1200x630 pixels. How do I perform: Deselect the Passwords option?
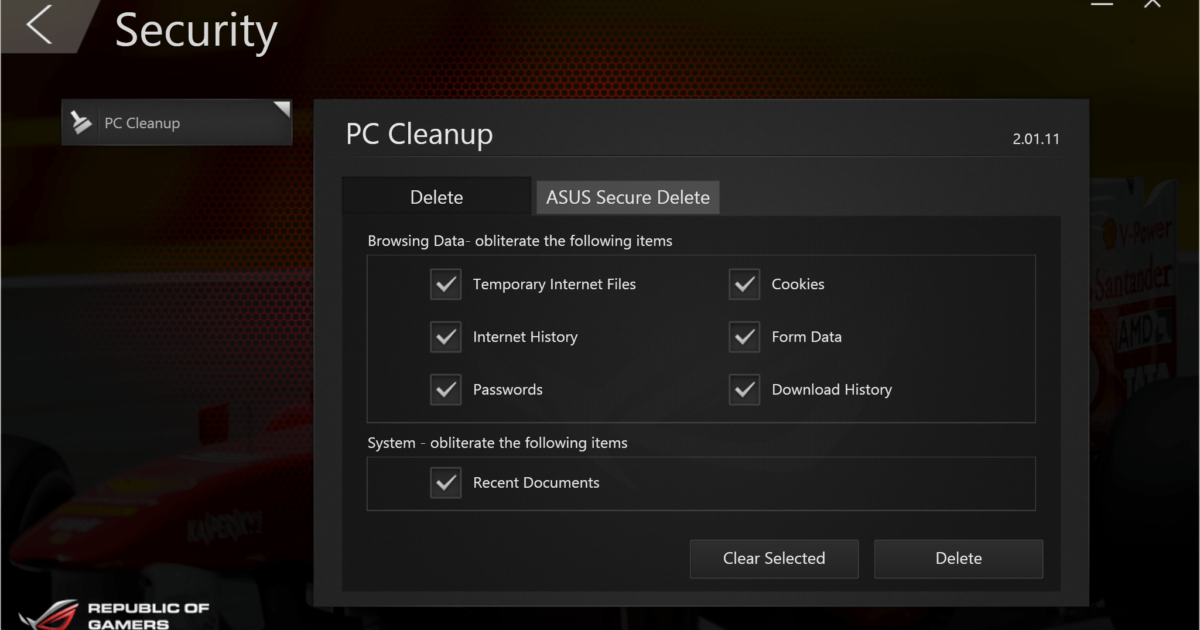(x=445, y=389)
